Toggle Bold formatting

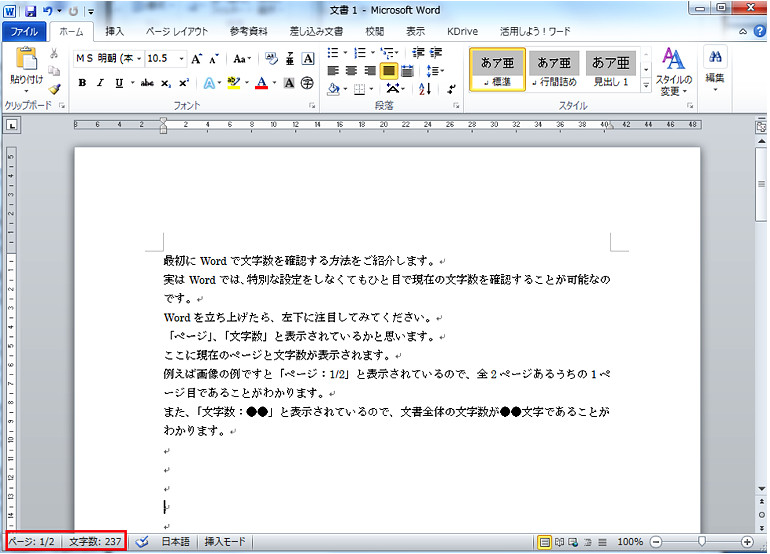(82, 83)
